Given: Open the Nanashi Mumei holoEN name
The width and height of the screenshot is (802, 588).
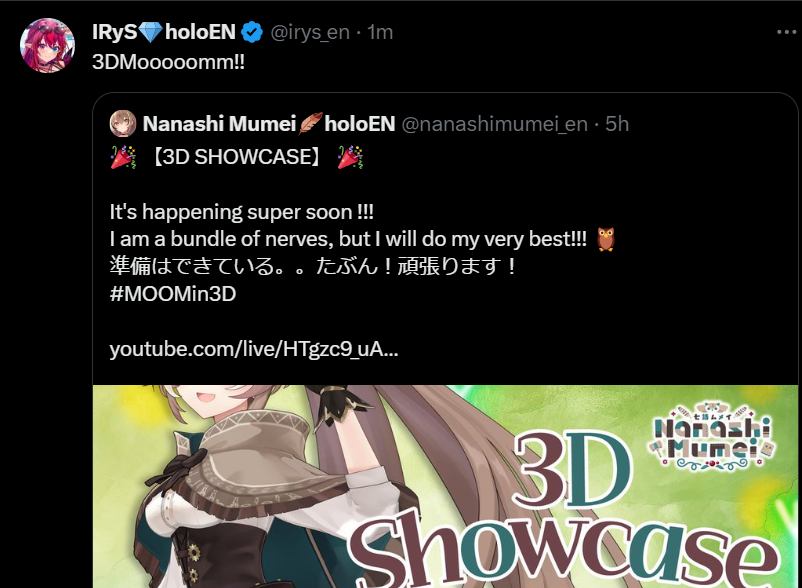Looking at the screenshot, I should tap(269, 124).
